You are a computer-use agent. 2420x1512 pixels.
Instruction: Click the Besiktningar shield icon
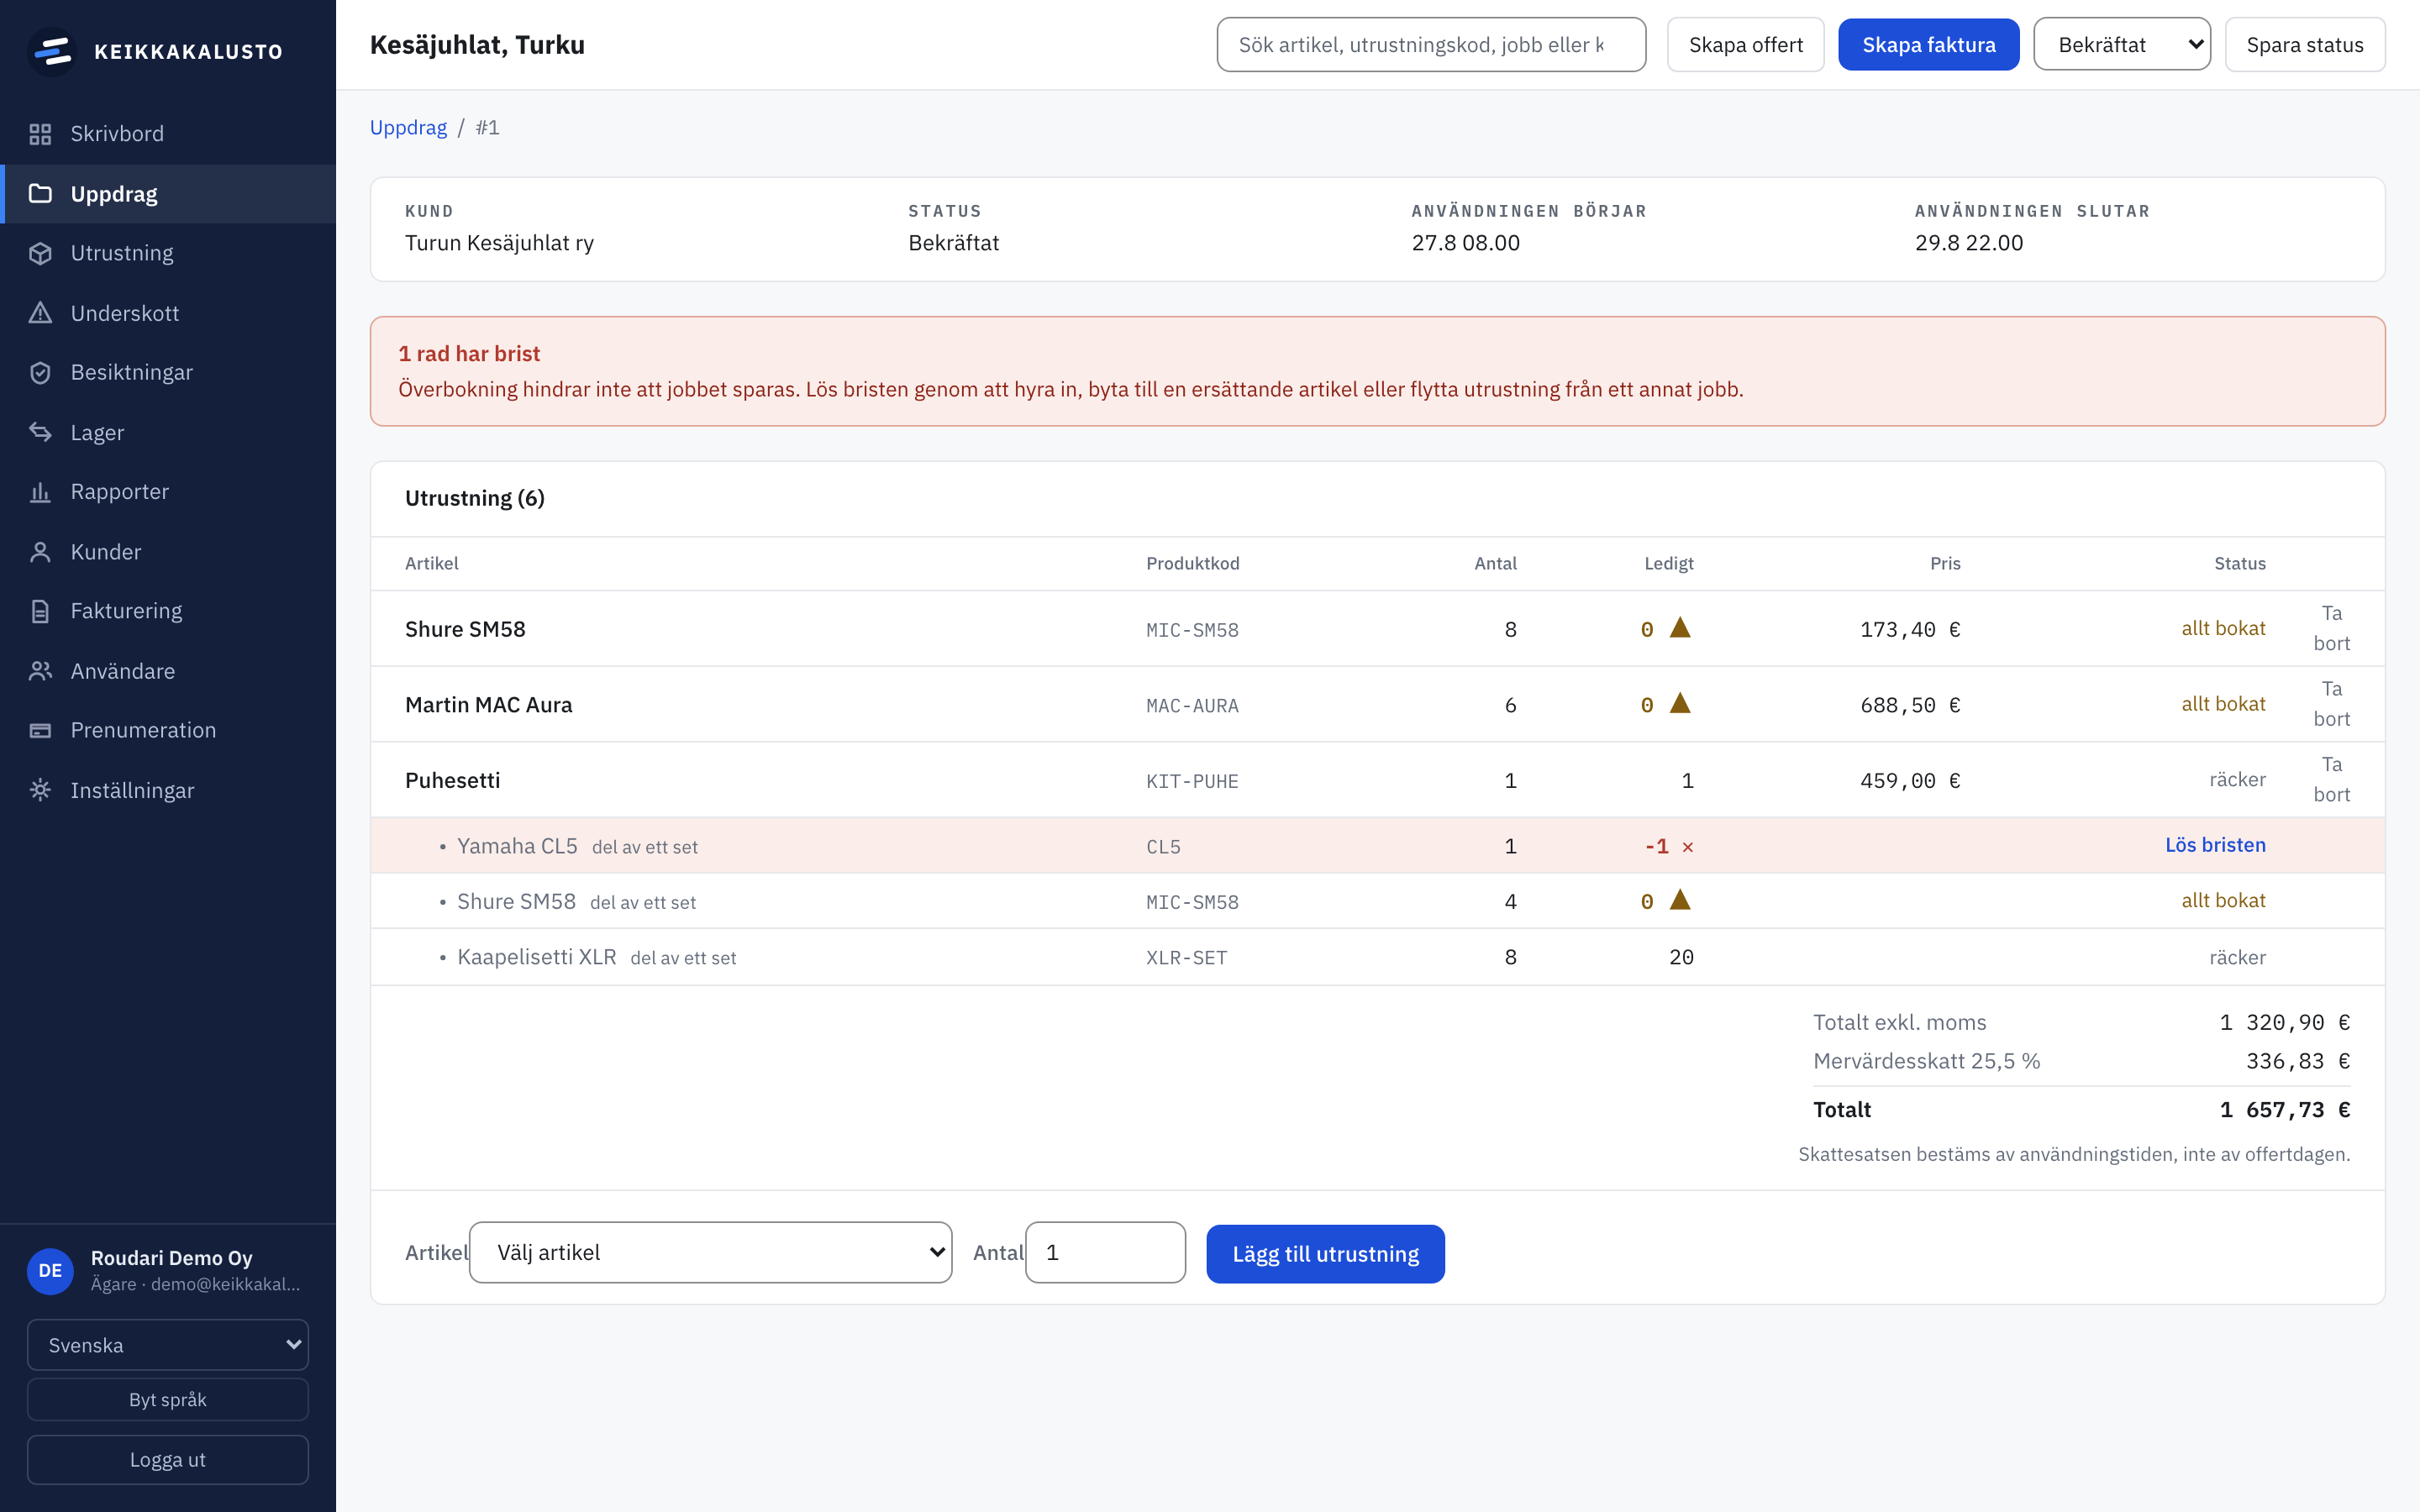click(40, 372)
